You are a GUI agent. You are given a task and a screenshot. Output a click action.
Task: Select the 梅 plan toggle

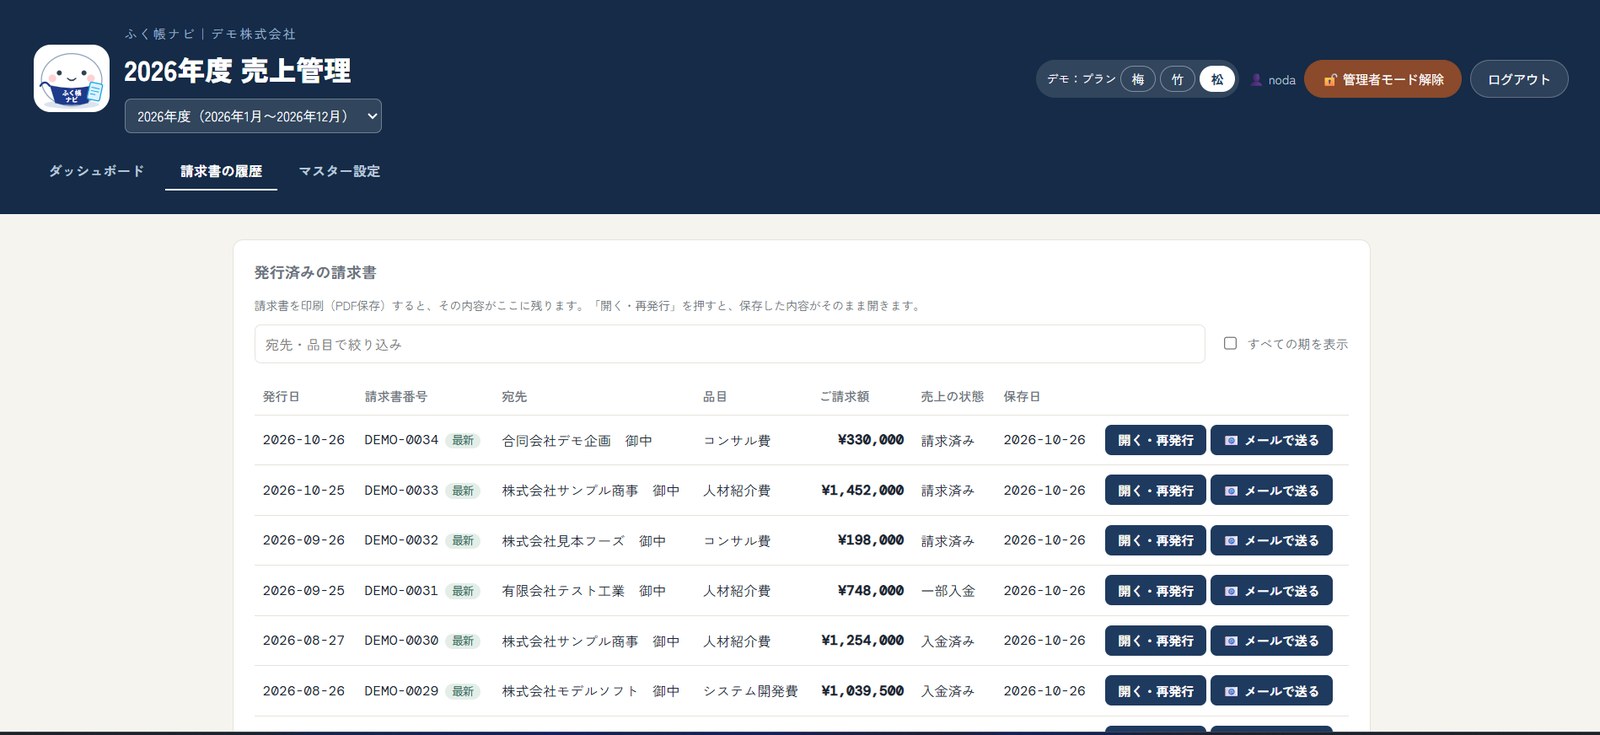coord(1138,79)
